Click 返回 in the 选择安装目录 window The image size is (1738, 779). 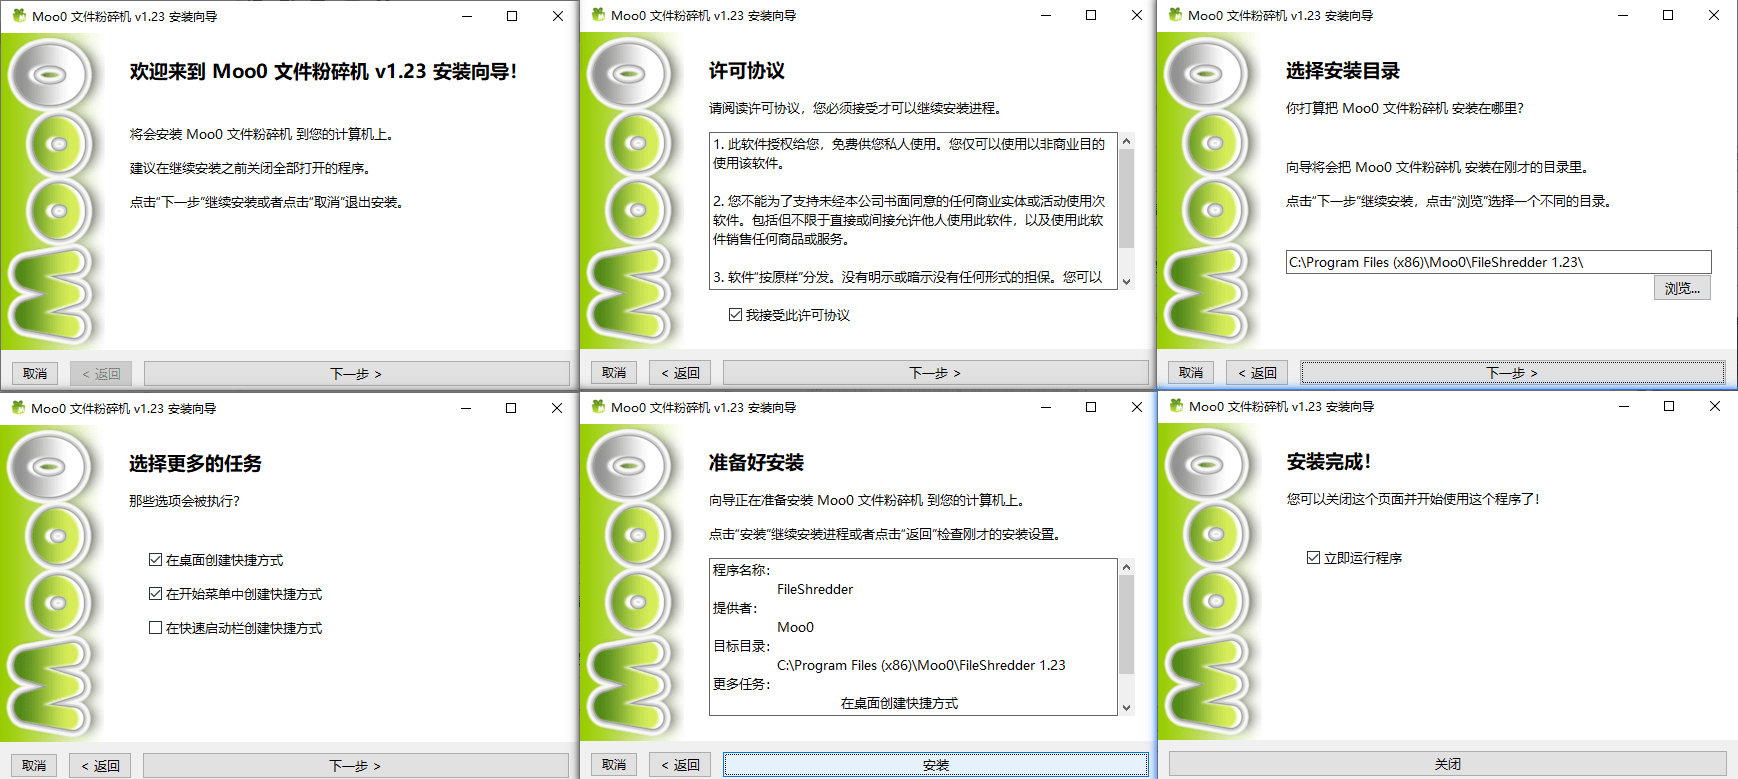click(x=1257, y=372)
